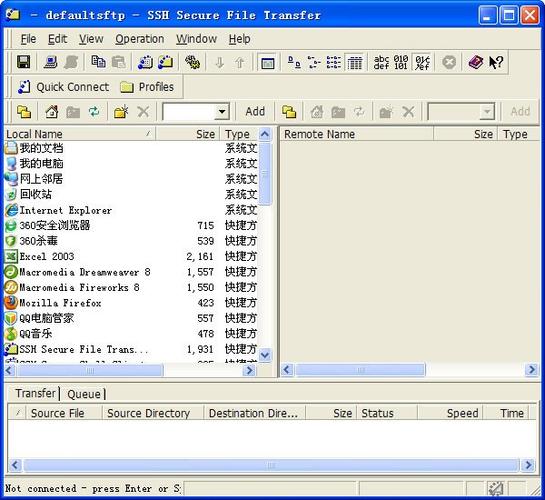Open the Help book icon
545x500 pixels.
[x=475, y=63]
